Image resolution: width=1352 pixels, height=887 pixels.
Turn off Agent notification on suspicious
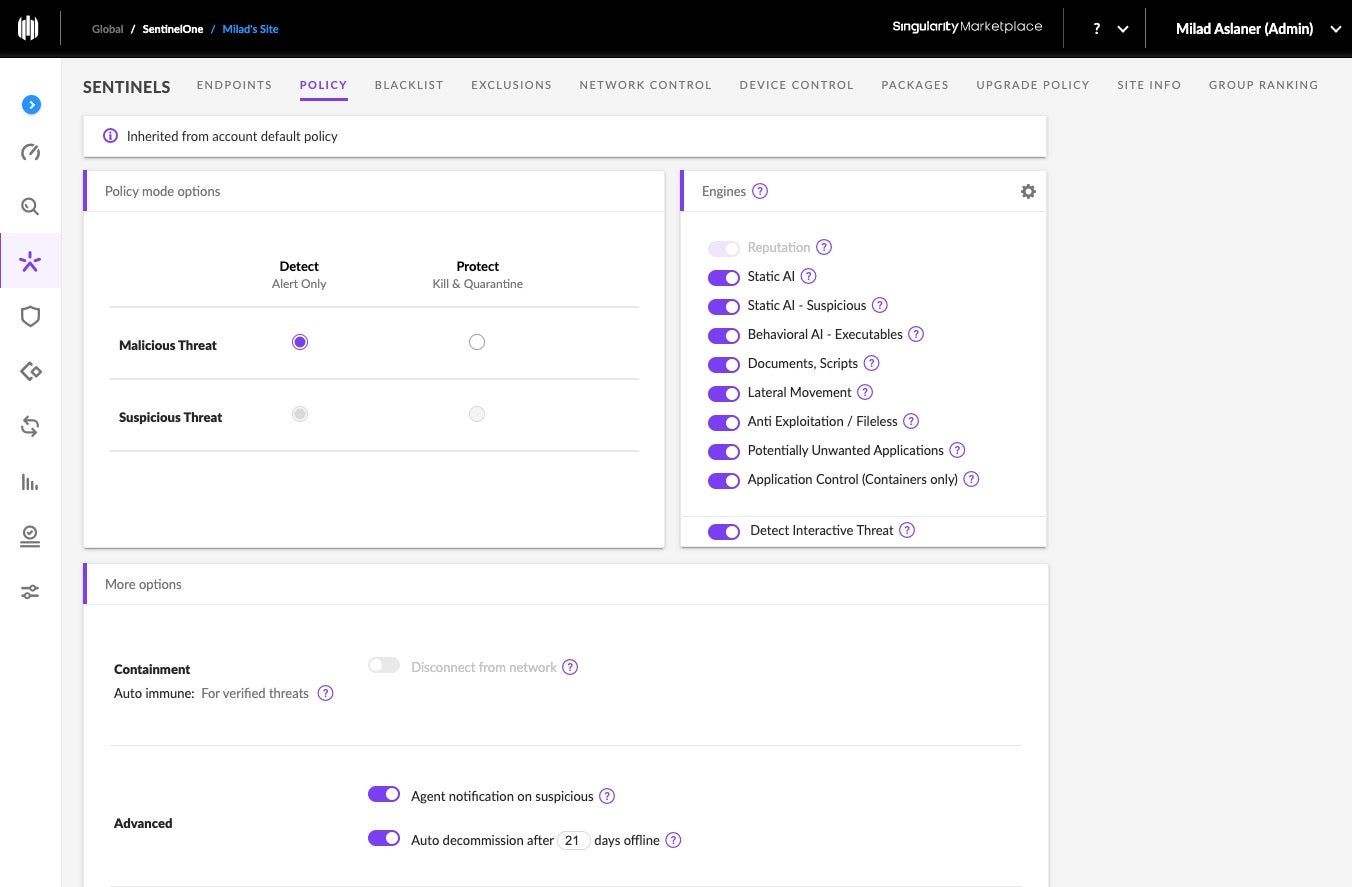coord(384,795)
